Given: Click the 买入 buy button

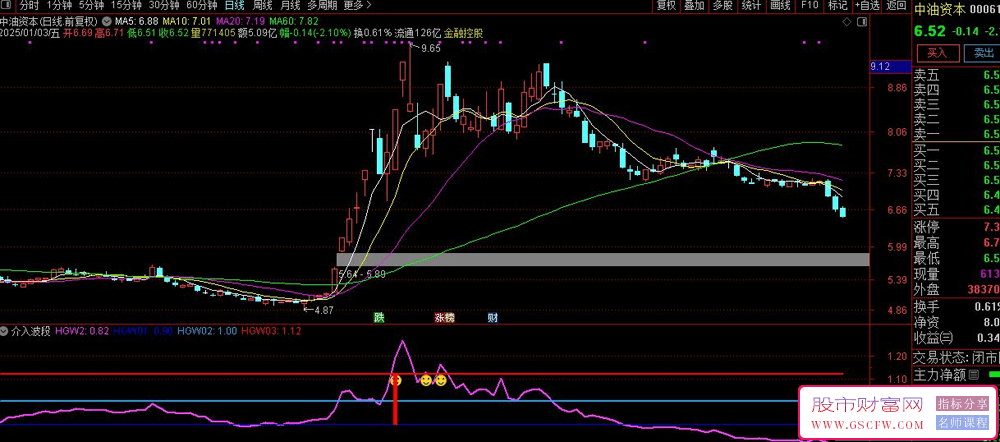Looking at the screenshot, I should tap(937, 52).
